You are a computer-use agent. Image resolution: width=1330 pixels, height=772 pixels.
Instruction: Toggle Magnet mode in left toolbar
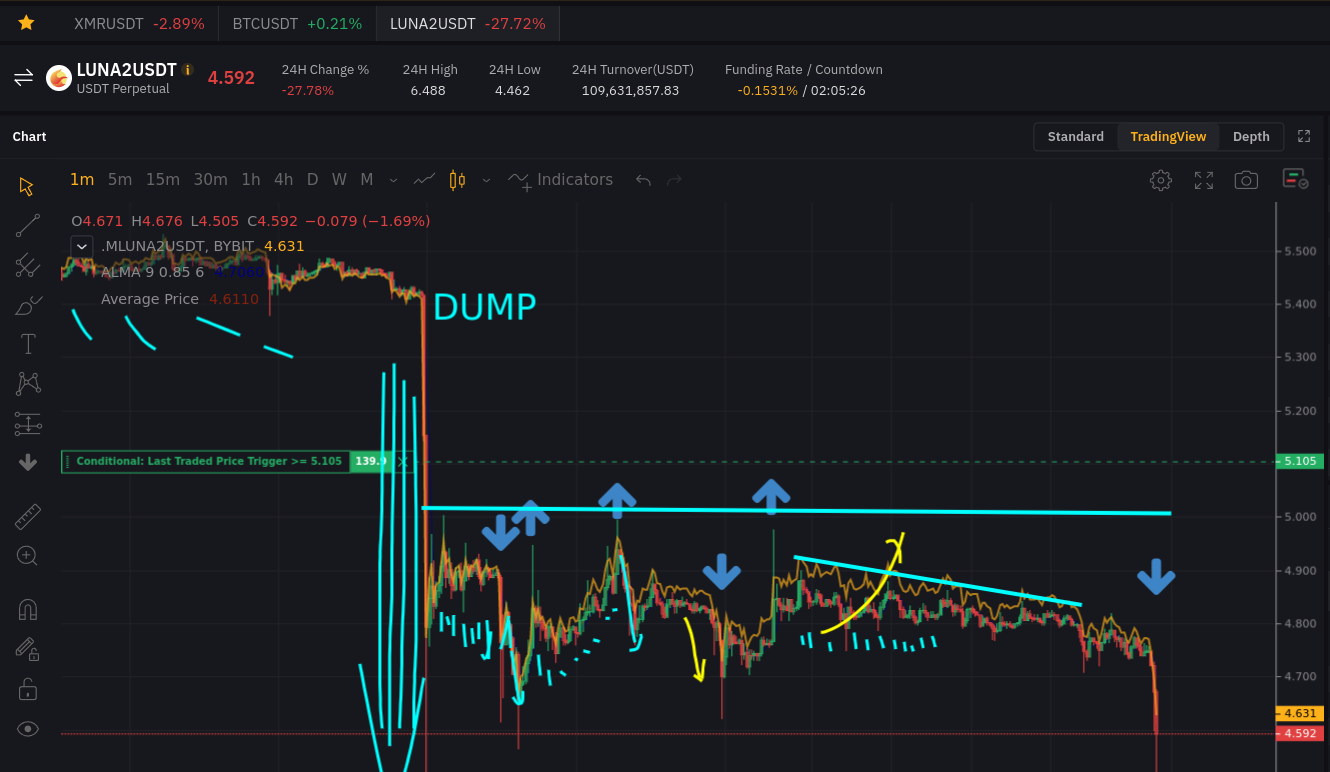tap(28, 609)
